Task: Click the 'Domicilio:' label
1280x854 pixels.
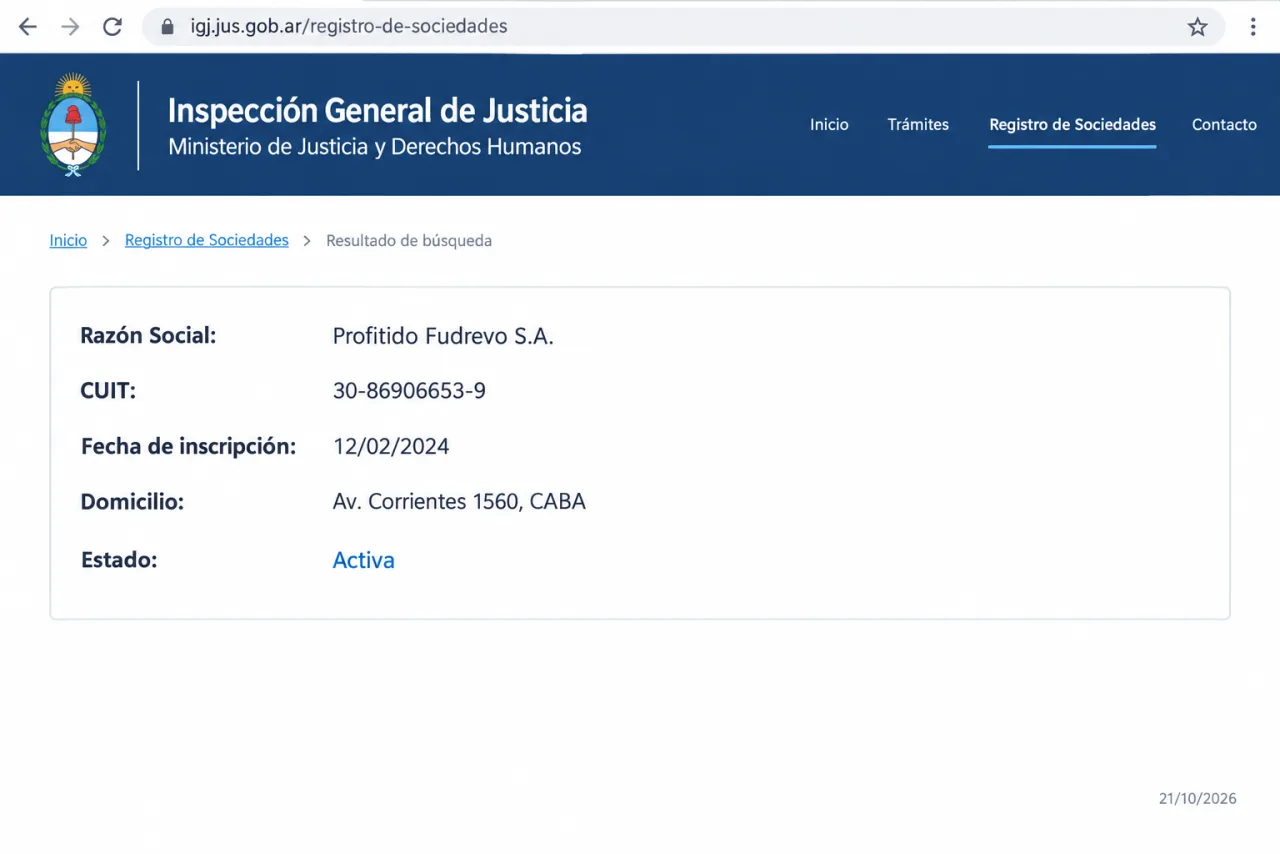Action: point(132,502)
